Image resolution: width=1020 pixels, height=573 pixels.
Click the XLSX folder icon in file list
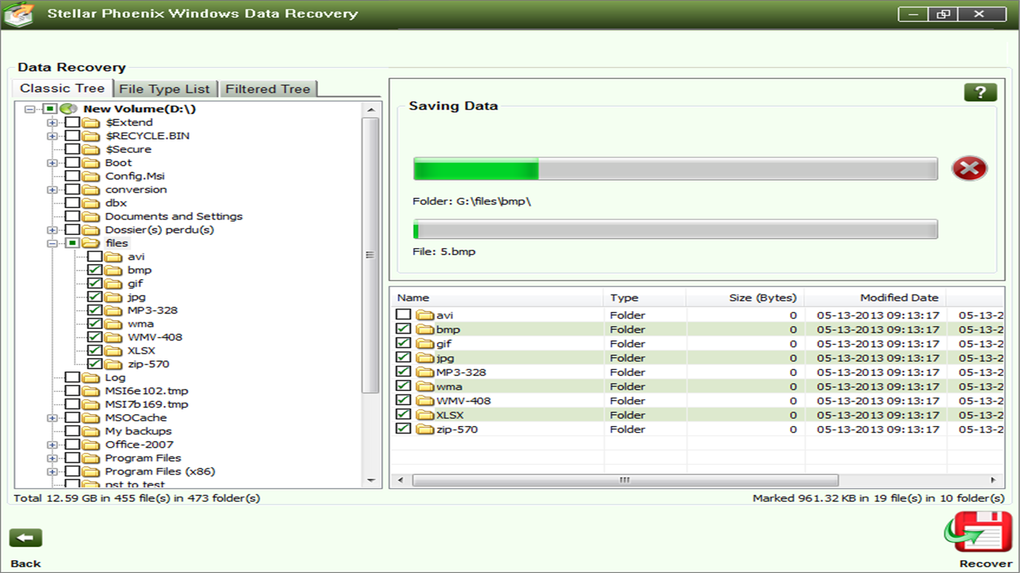tap(425, 416)
